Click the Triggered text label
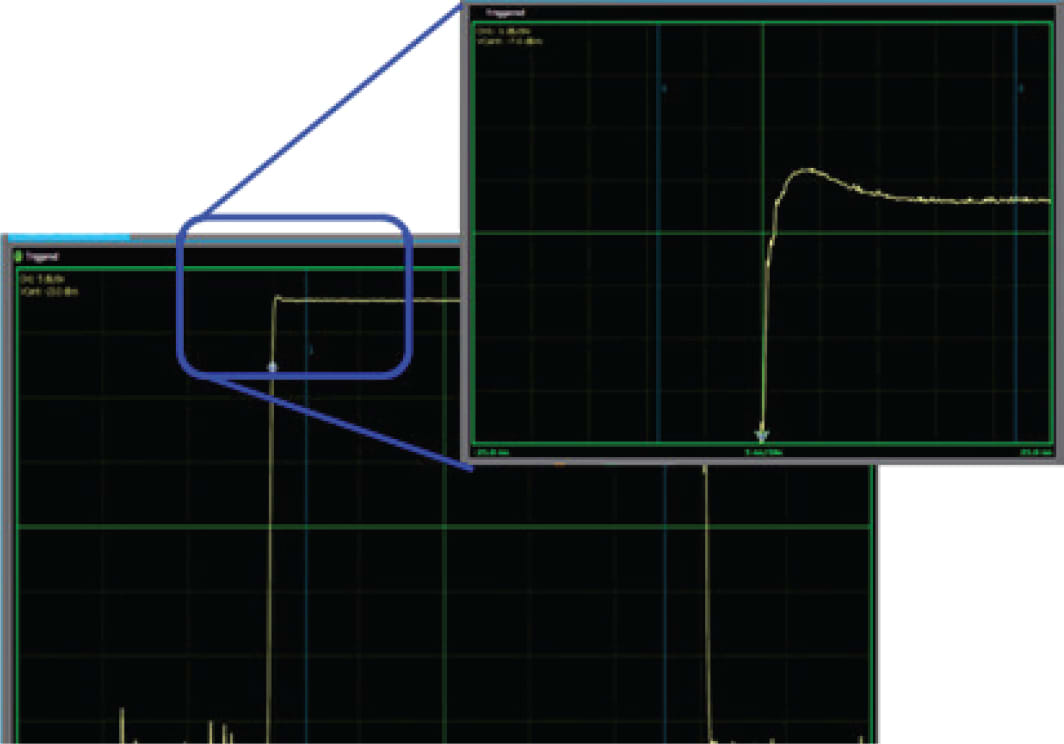Image resolution: width=1064 pixels, height=744 pixels. [x=40, y=257]
